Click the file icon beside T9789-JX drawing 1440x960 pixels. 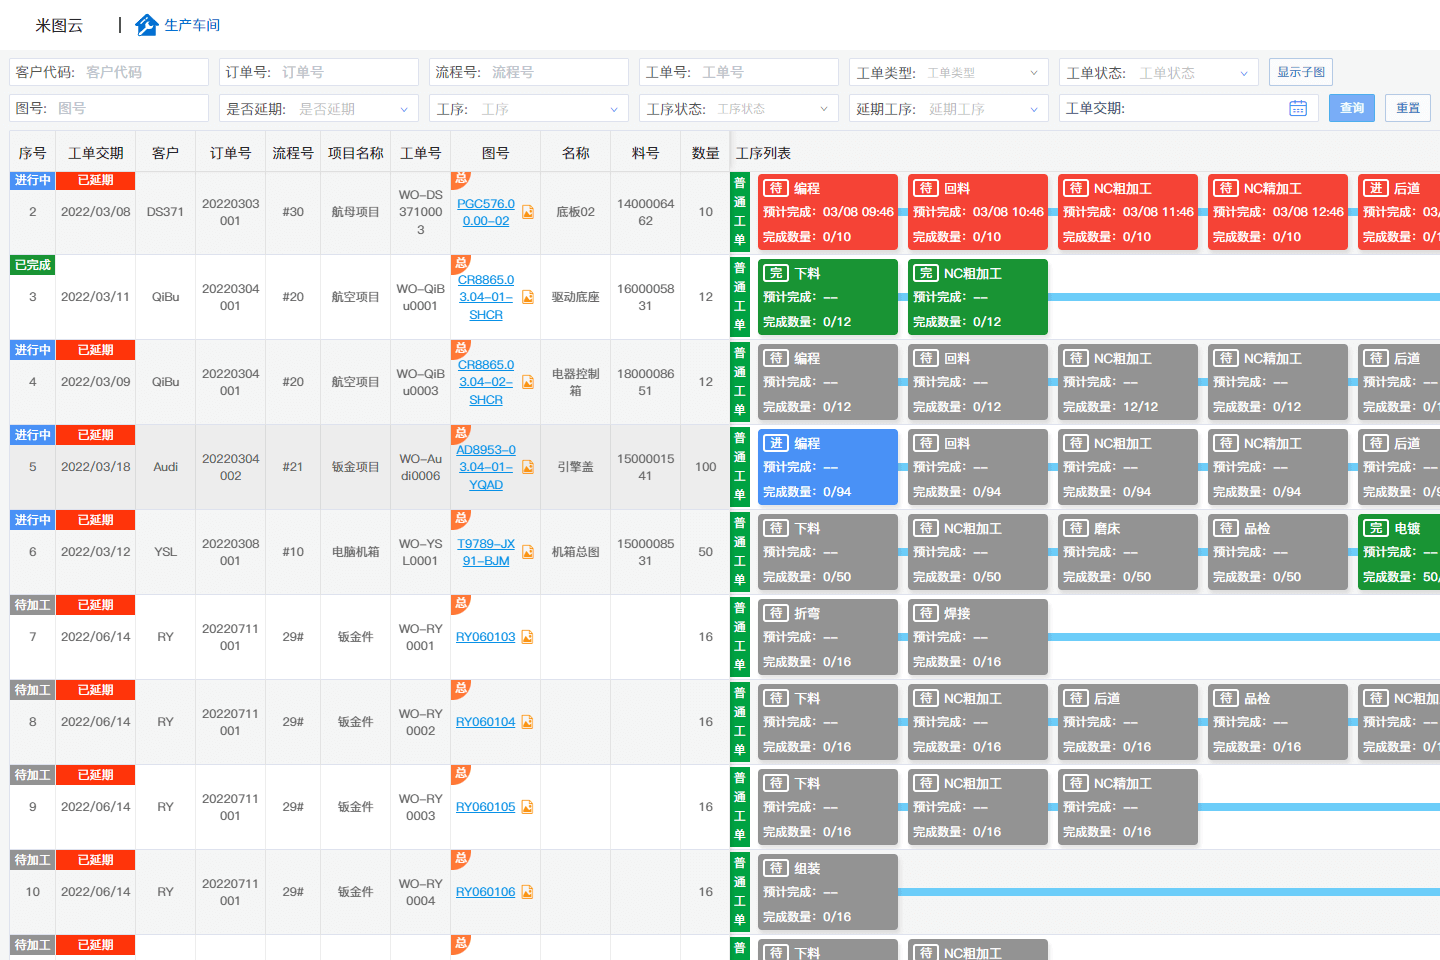click(x=527, y=552)
